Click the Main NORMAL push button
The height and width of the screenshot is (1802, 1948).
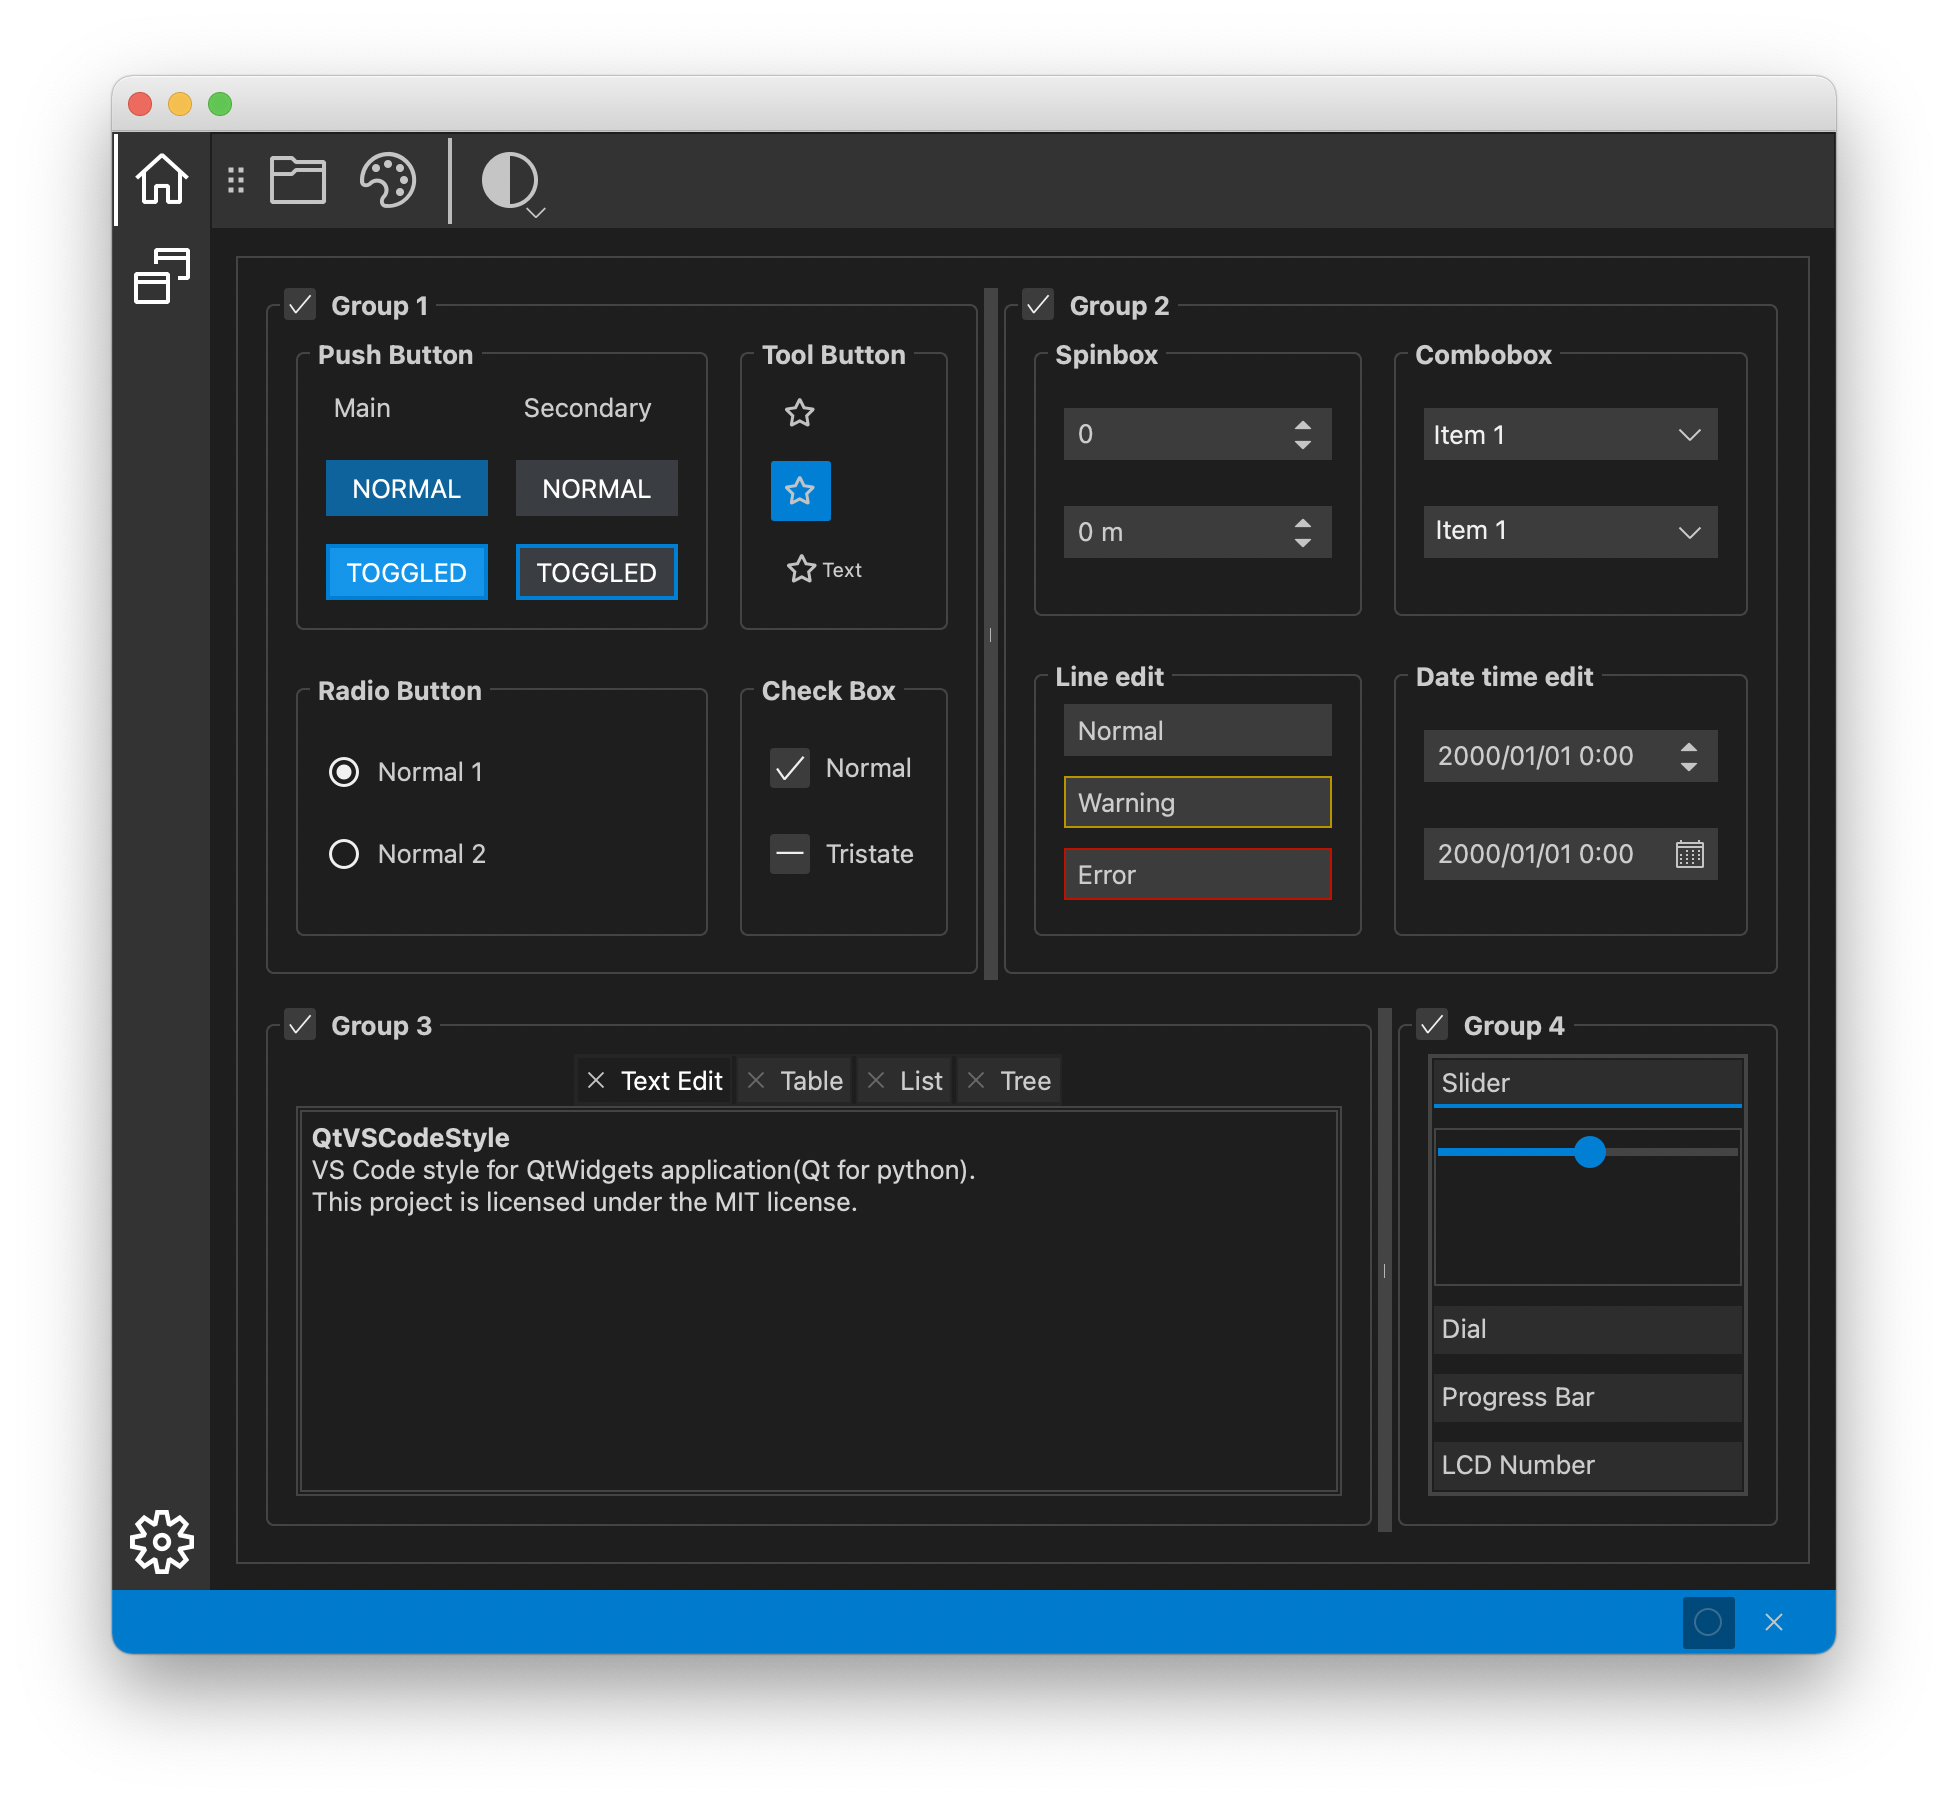coord(406,489)
